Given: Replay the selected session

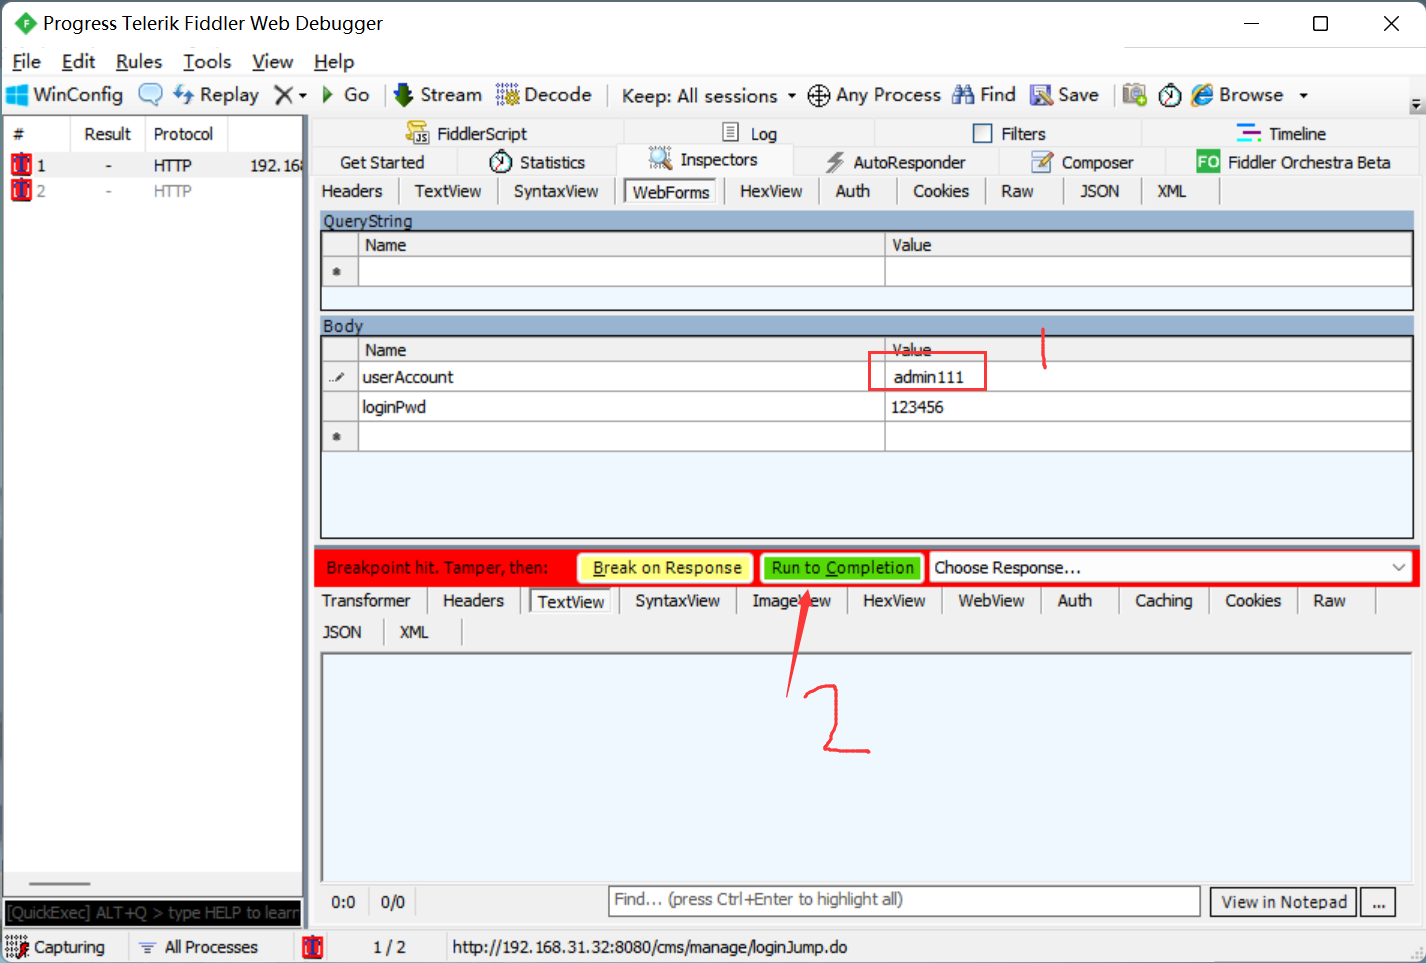Looking at the screenshot, I should (216, 95).
